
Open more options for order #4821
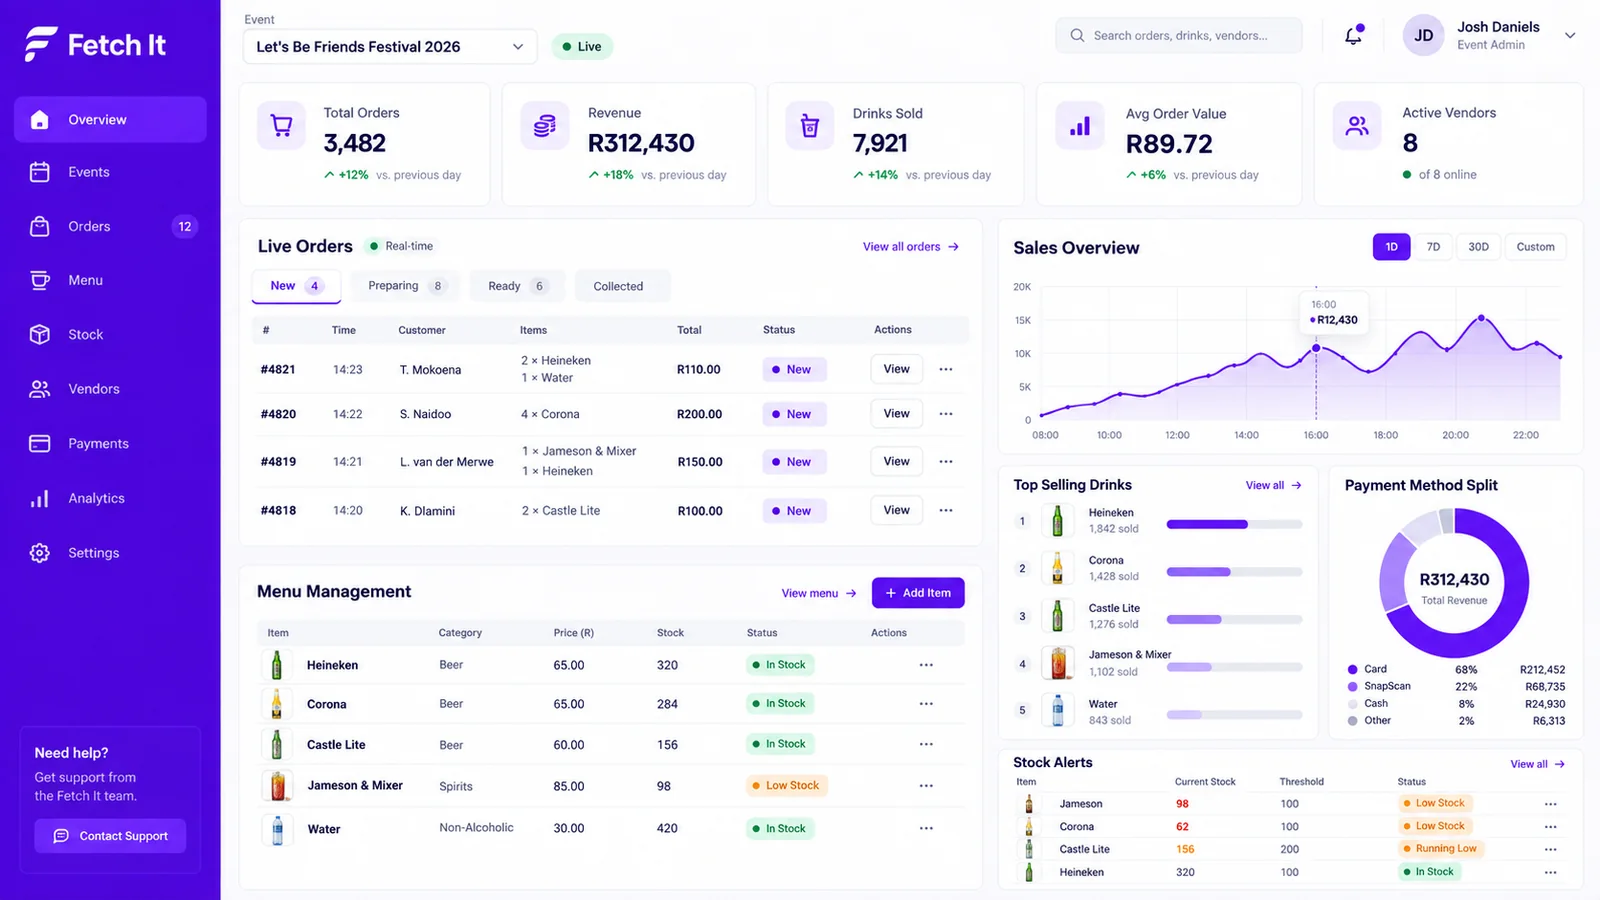click(946, 369)
